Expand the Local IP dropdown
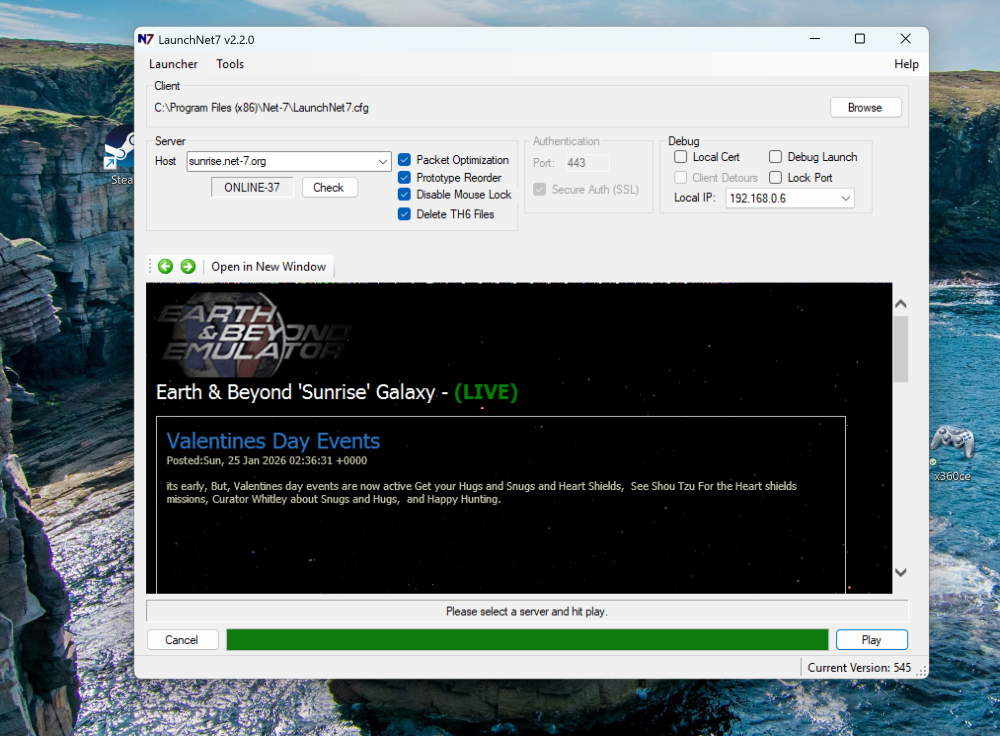Image resolution: width=1000 pixels, height=736 pixels. [x=846, y=198]
